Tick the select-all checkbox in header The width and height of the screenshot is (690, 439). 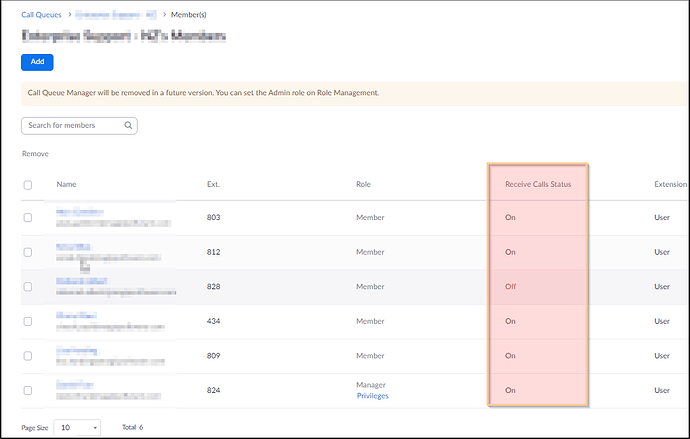28,185
